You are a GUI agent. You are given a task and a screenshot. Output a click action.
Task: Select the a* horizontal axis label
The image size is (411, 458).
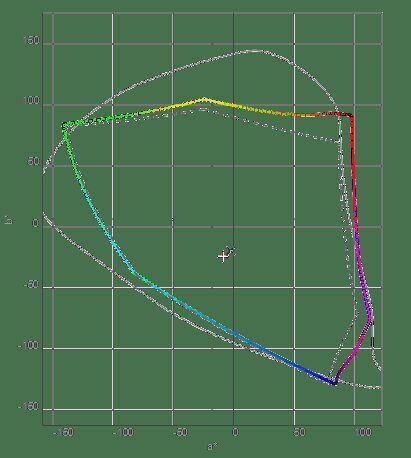point(212,447)
